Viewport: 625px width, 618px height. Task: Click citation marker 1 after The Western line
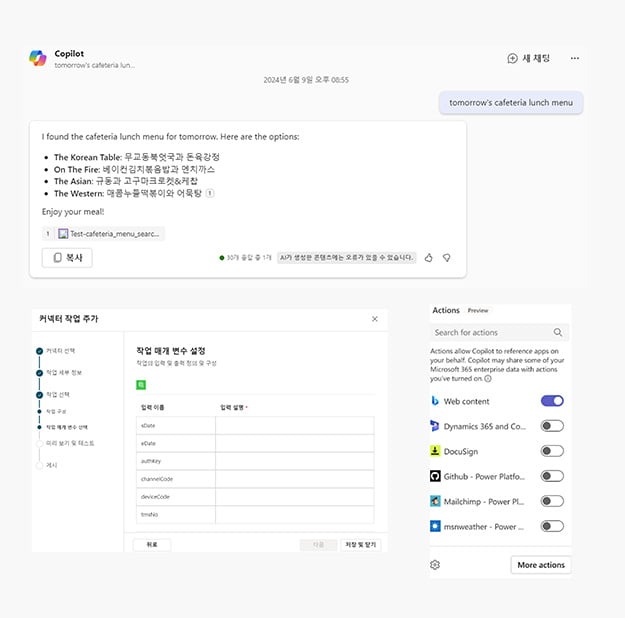pyautogui.click(x=210, y=193)
